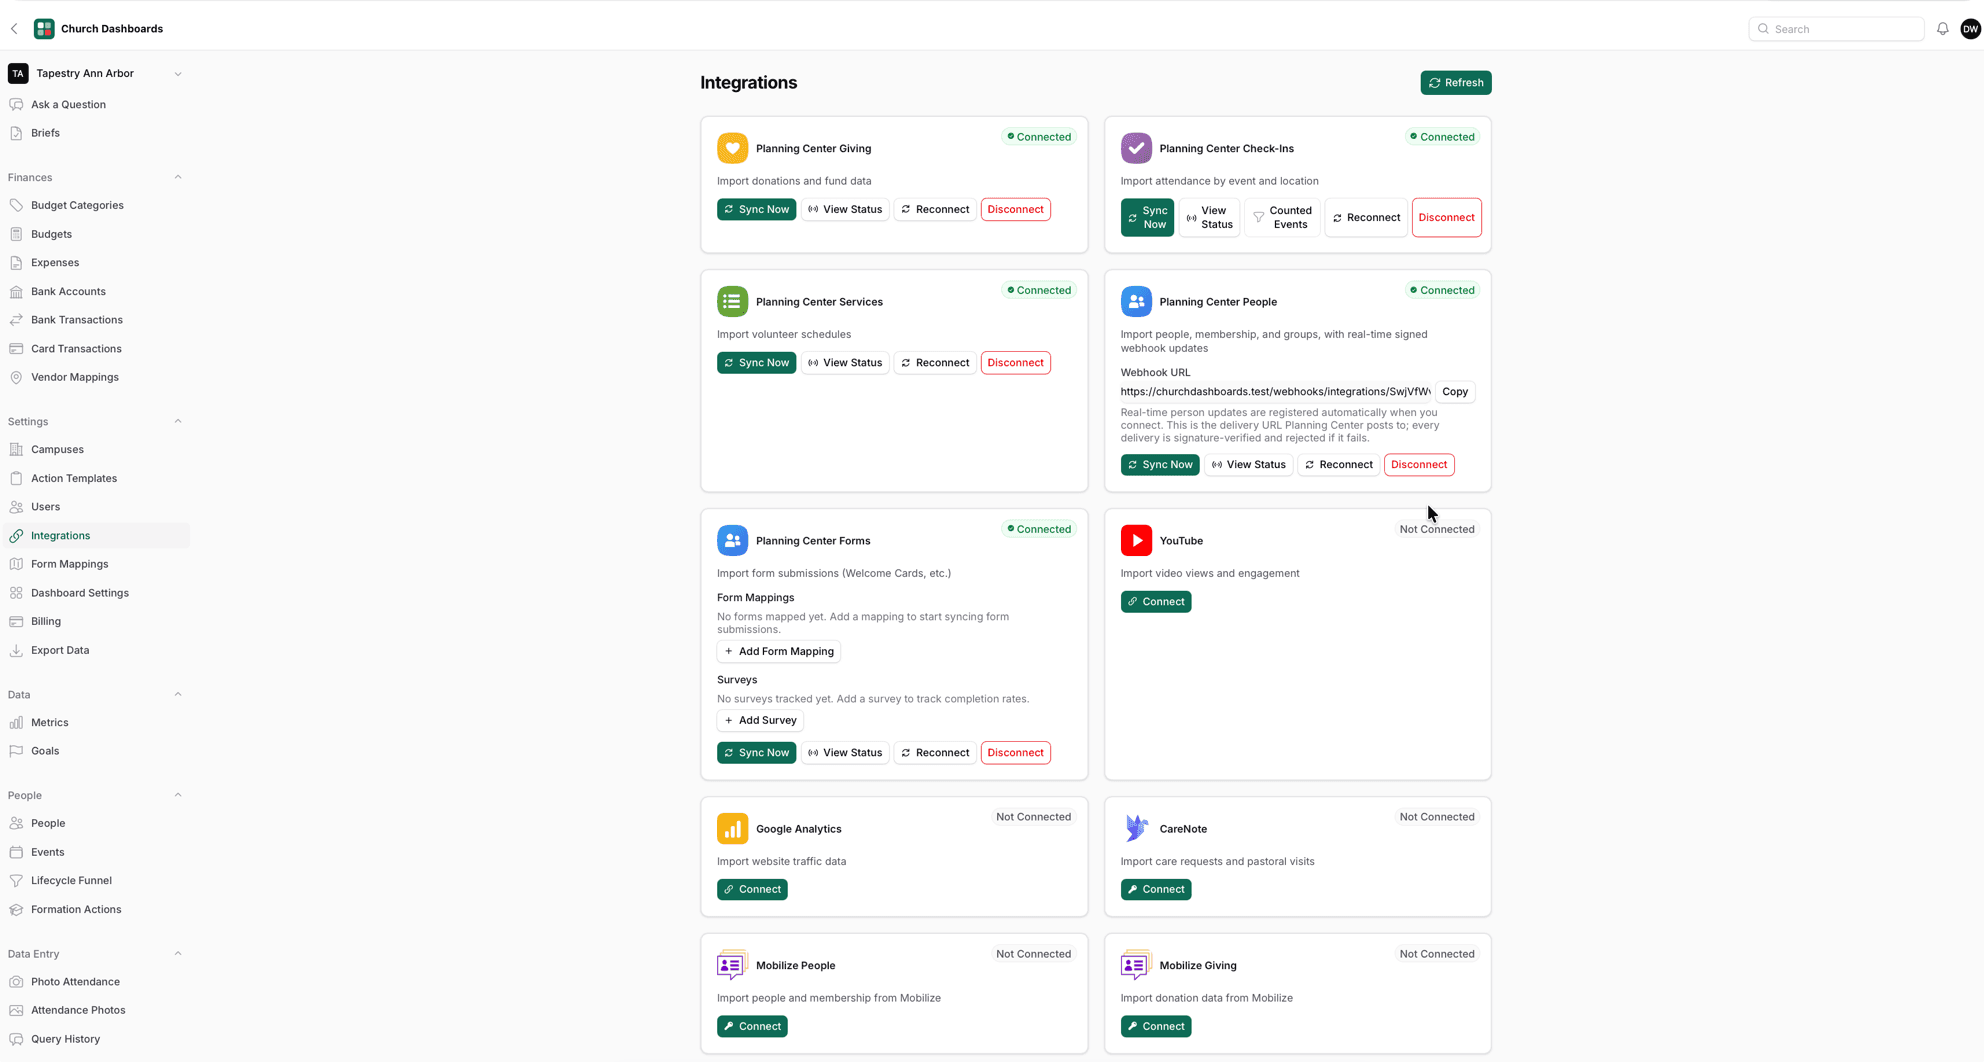Collapse the Settings sidebar section
Screen dimensions: 1984x1062
(x=178, y=421)
